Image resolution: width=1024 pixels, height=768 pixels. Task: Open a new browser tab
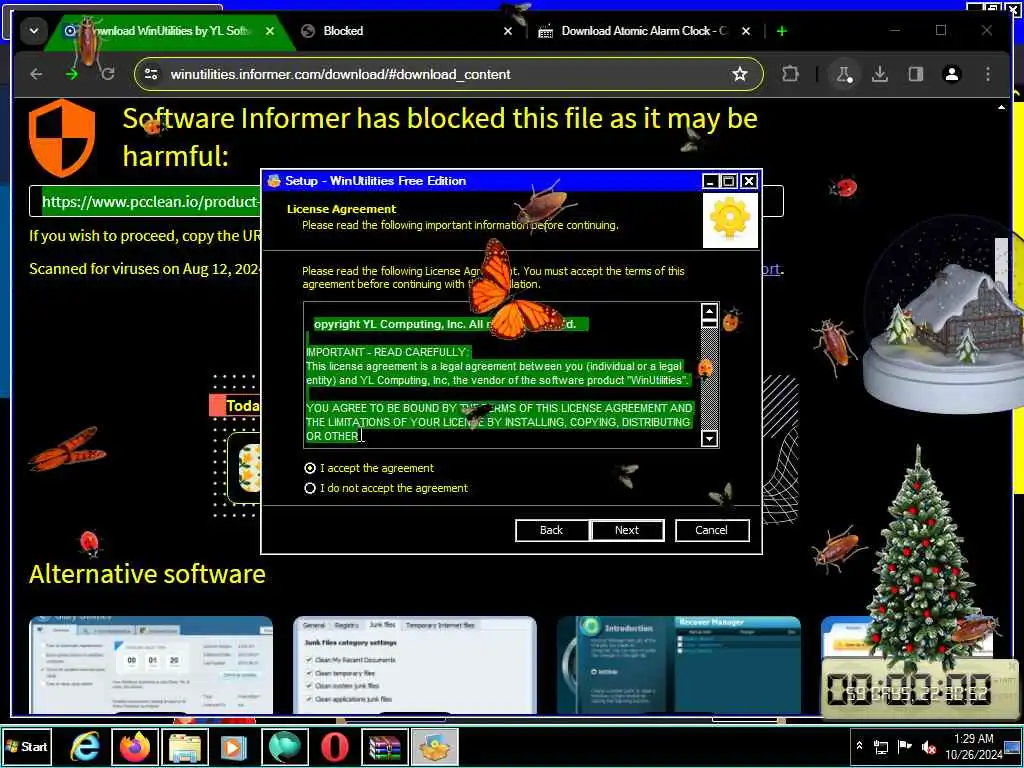(x=782, y=31)
